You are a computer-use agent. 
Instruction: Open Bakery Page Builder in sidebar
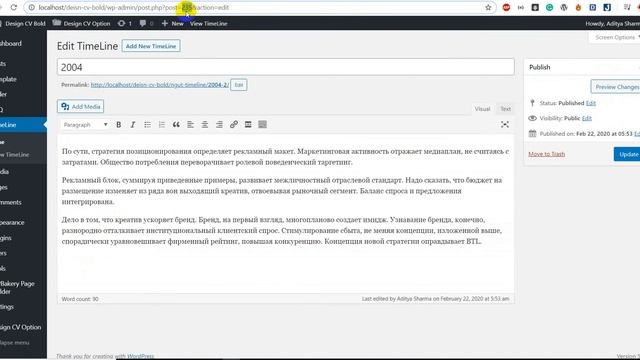(x=18, y=287)
